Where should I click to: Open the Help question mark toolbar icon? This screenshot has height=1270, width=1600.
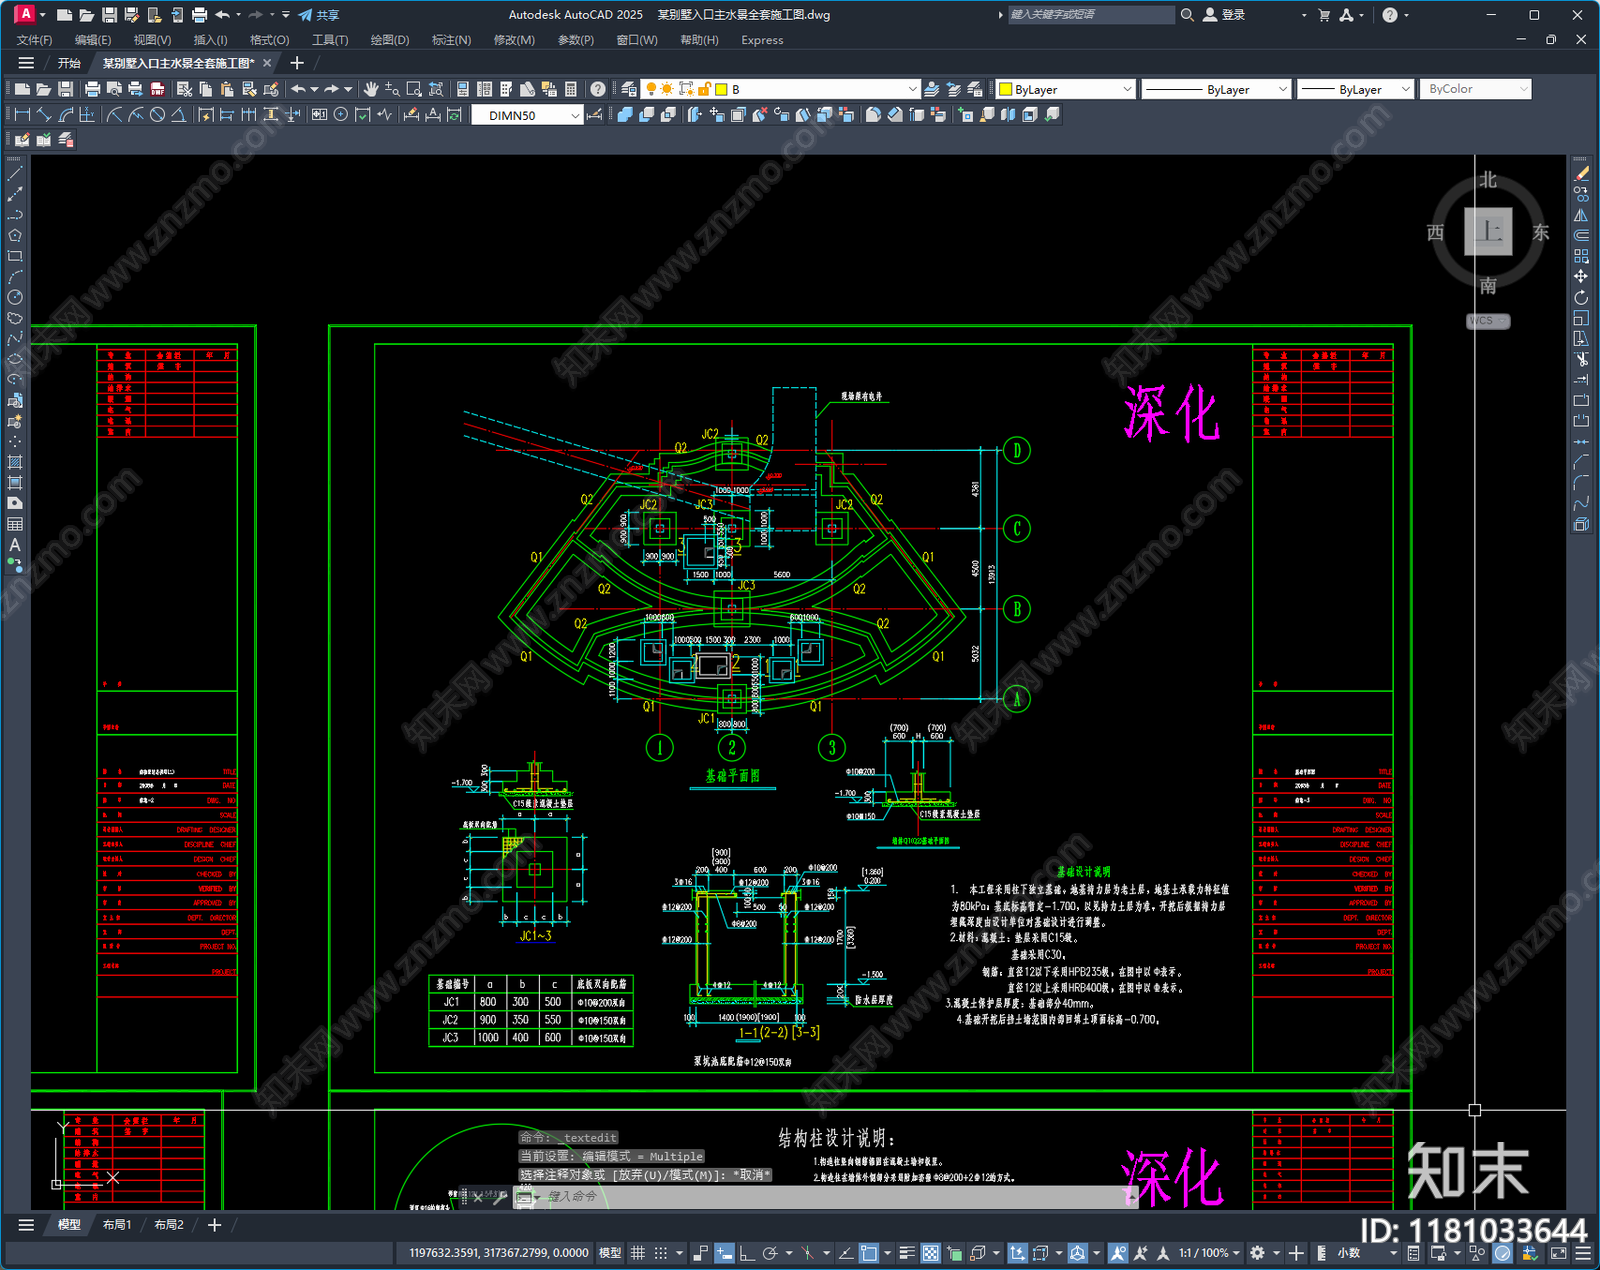tap(598, 89)
